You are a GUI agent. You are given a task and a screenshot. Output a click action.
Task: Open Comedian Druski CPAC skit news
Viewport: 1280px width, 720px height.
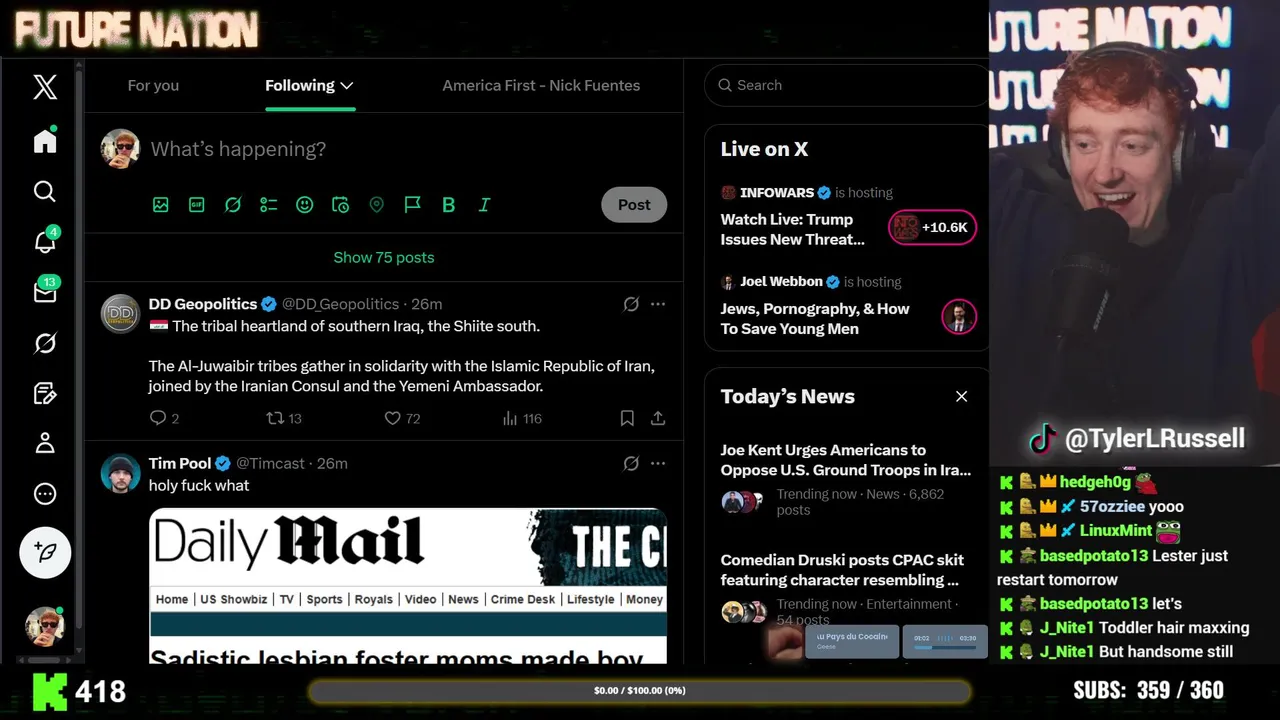842,570
